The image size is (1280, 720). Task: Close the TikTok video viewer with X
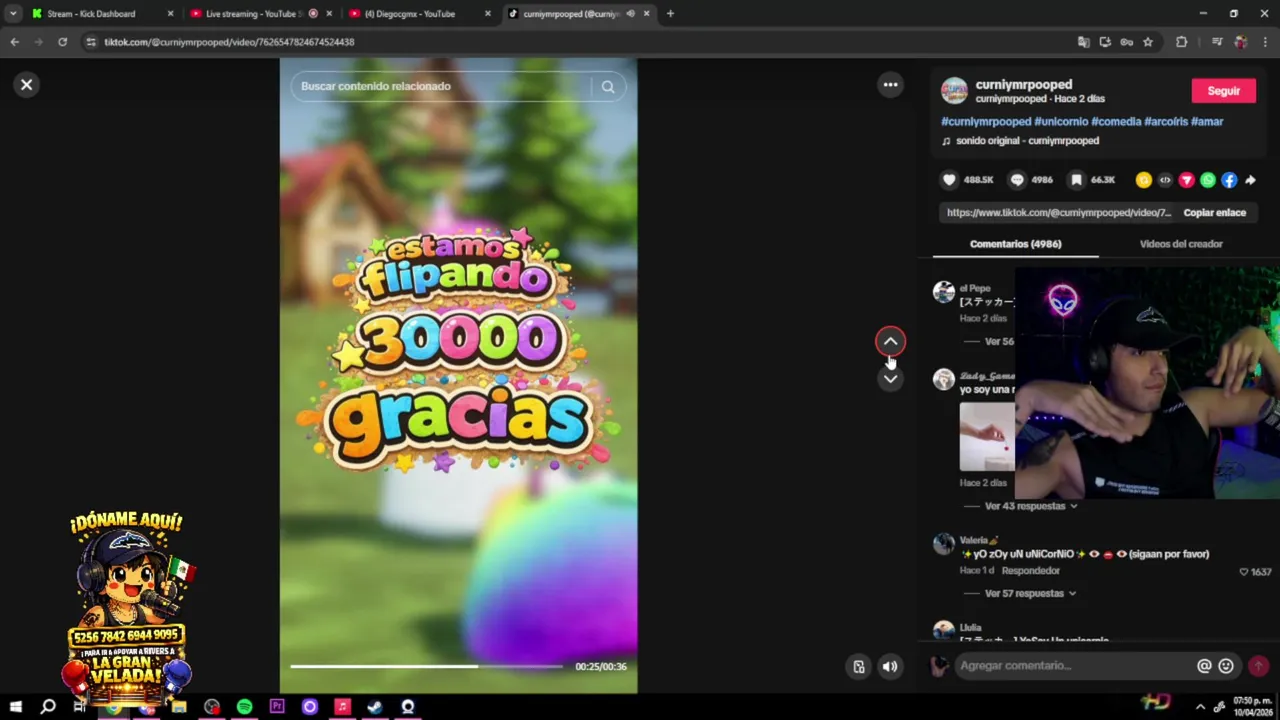(x=27, y=85)
